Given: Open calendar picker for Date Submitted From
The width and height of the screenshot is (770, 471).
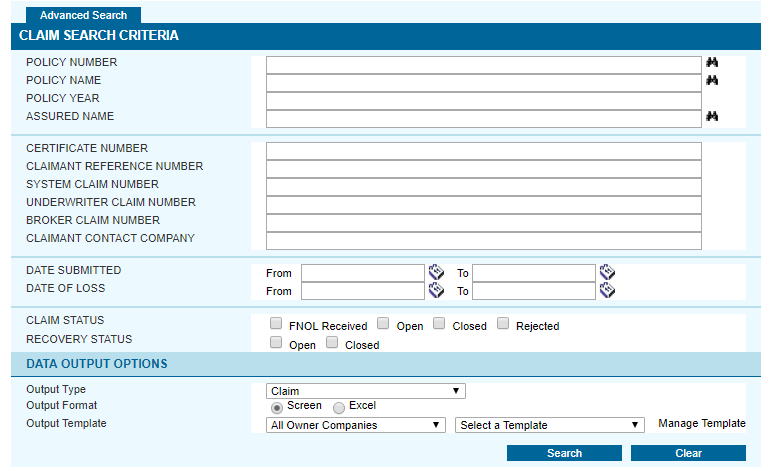Looking at the screenshot, I should pyautogui.click(x=436, y=272).
